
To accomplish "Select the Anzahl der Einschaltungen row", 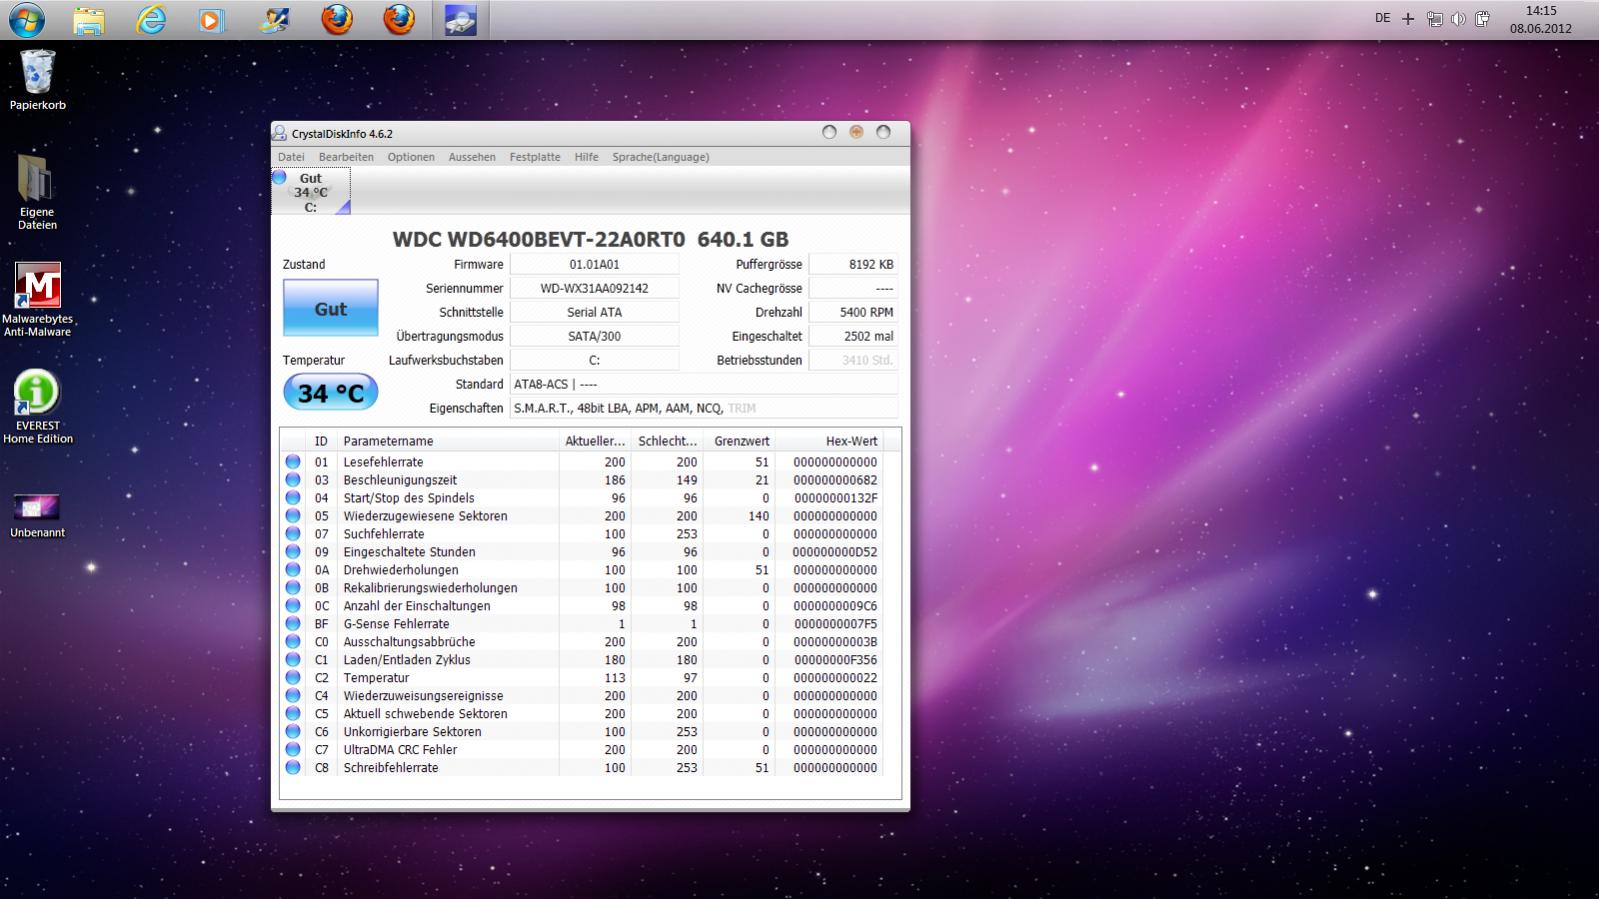I will 583,606.
